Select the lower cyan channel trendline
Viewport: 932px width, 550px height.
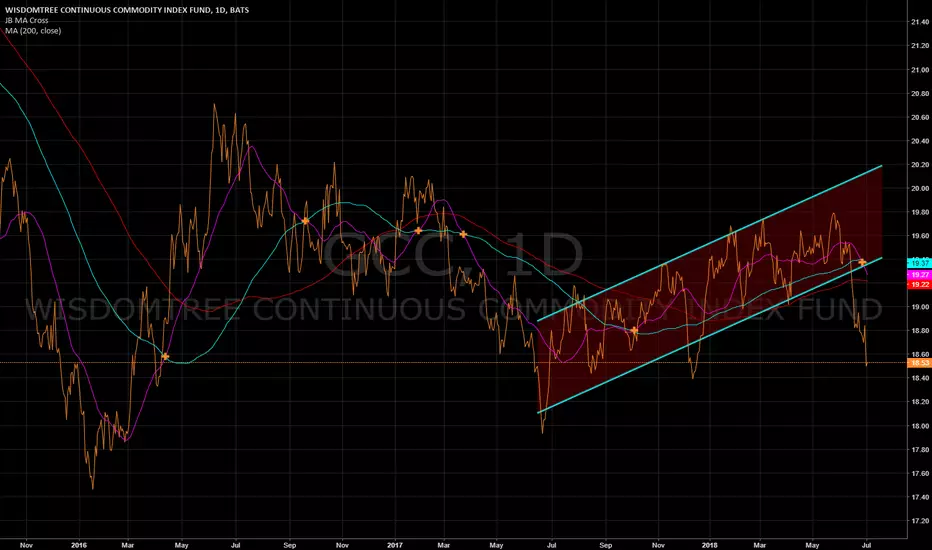tap(710, 335)
